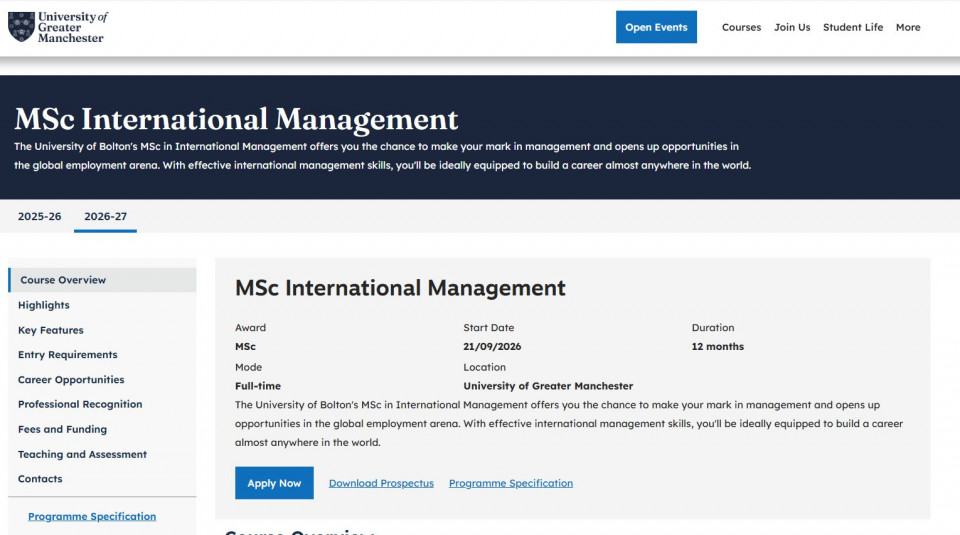The image size is (960, 535).
Task: Jump to Key Features section
Action: pos(51,330)
